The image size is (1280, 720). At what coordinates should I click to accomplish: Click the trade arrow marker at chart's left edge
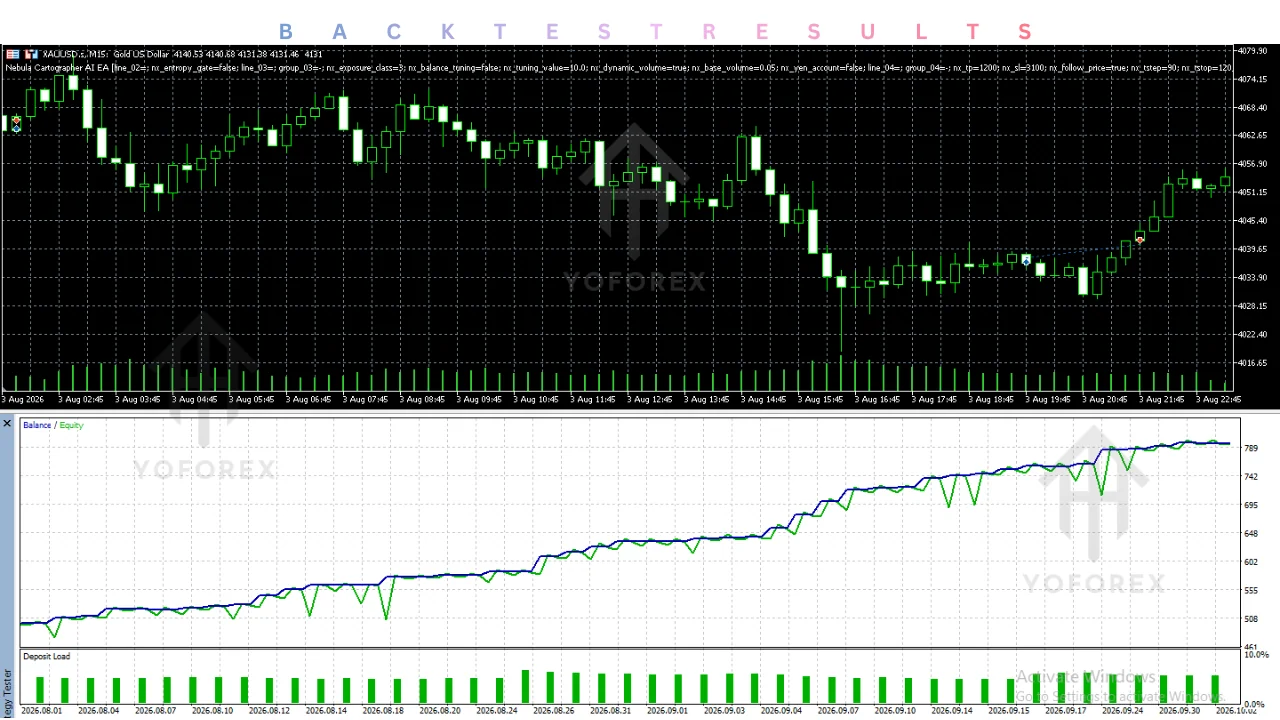16,124
